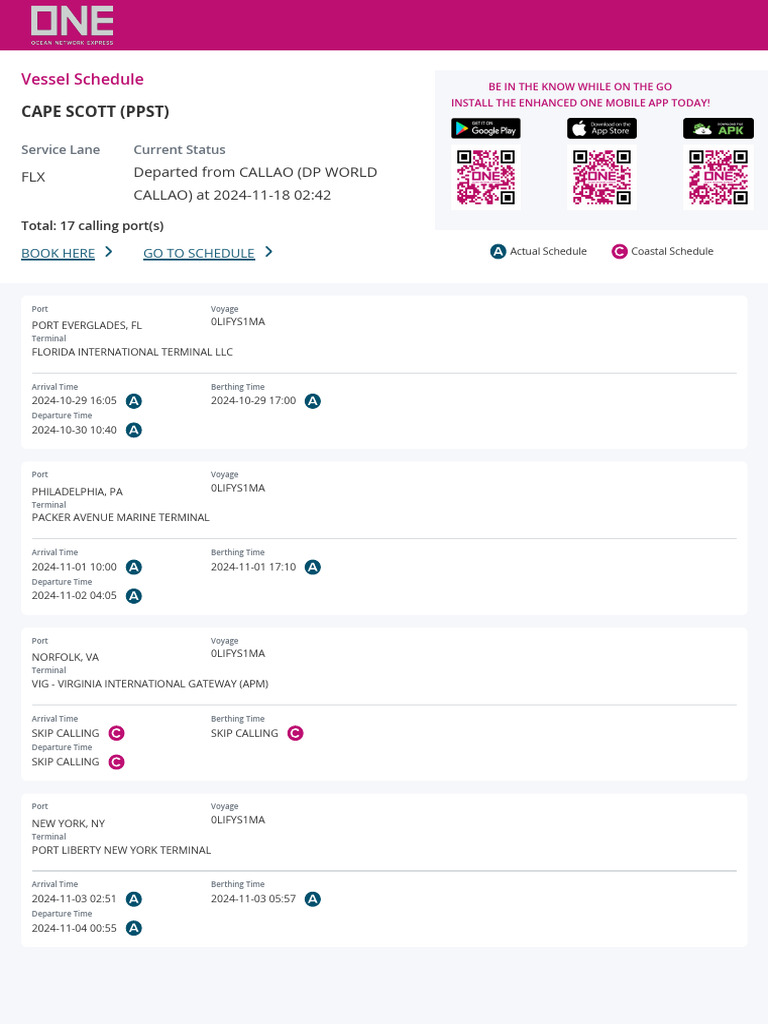Click Coastal icon beside Norfolk arrival SKIP CALLING

(117, 733)
